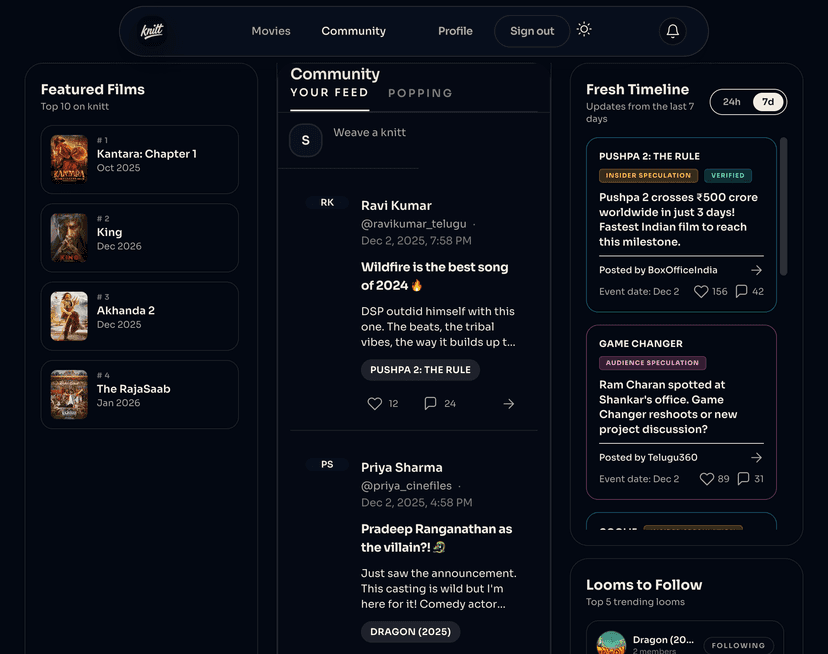Open the PUSHPA 2: THE RULE tag
The width and height of the screenshot is (828, 654).
(420, 369)
